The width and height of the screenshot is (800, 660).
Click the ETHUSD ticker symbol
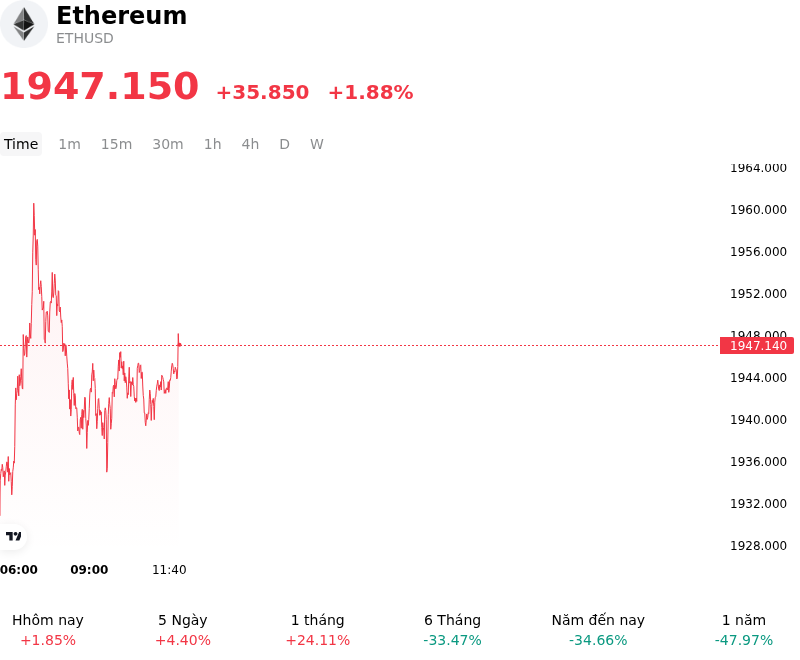point(85,38)
